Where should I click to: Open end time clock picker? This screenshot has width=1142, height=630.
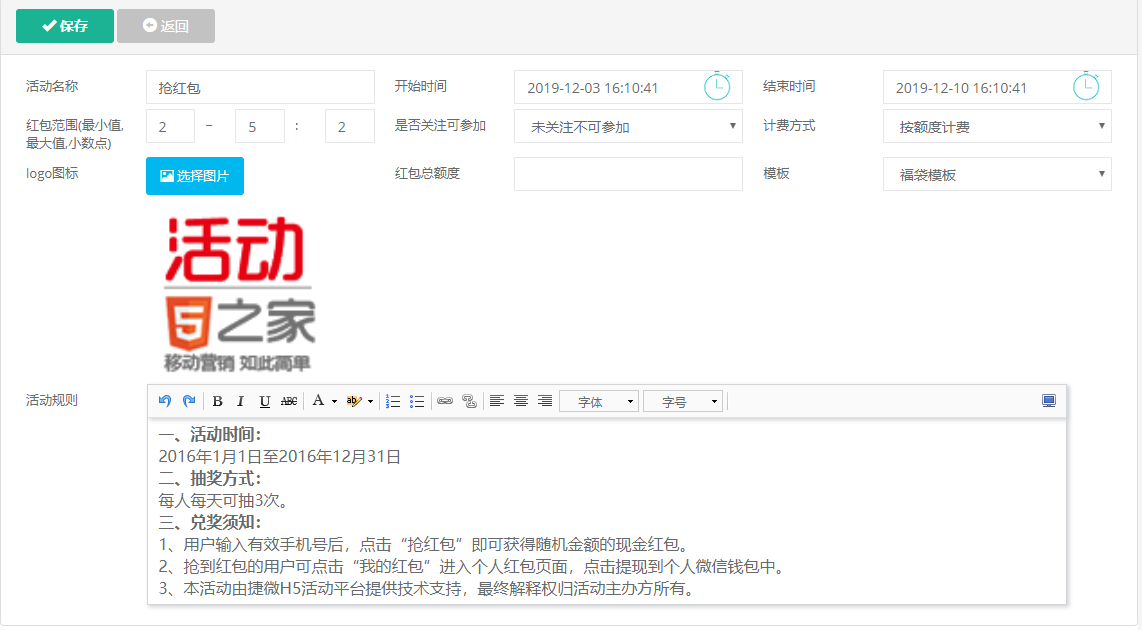[1086, 86]
